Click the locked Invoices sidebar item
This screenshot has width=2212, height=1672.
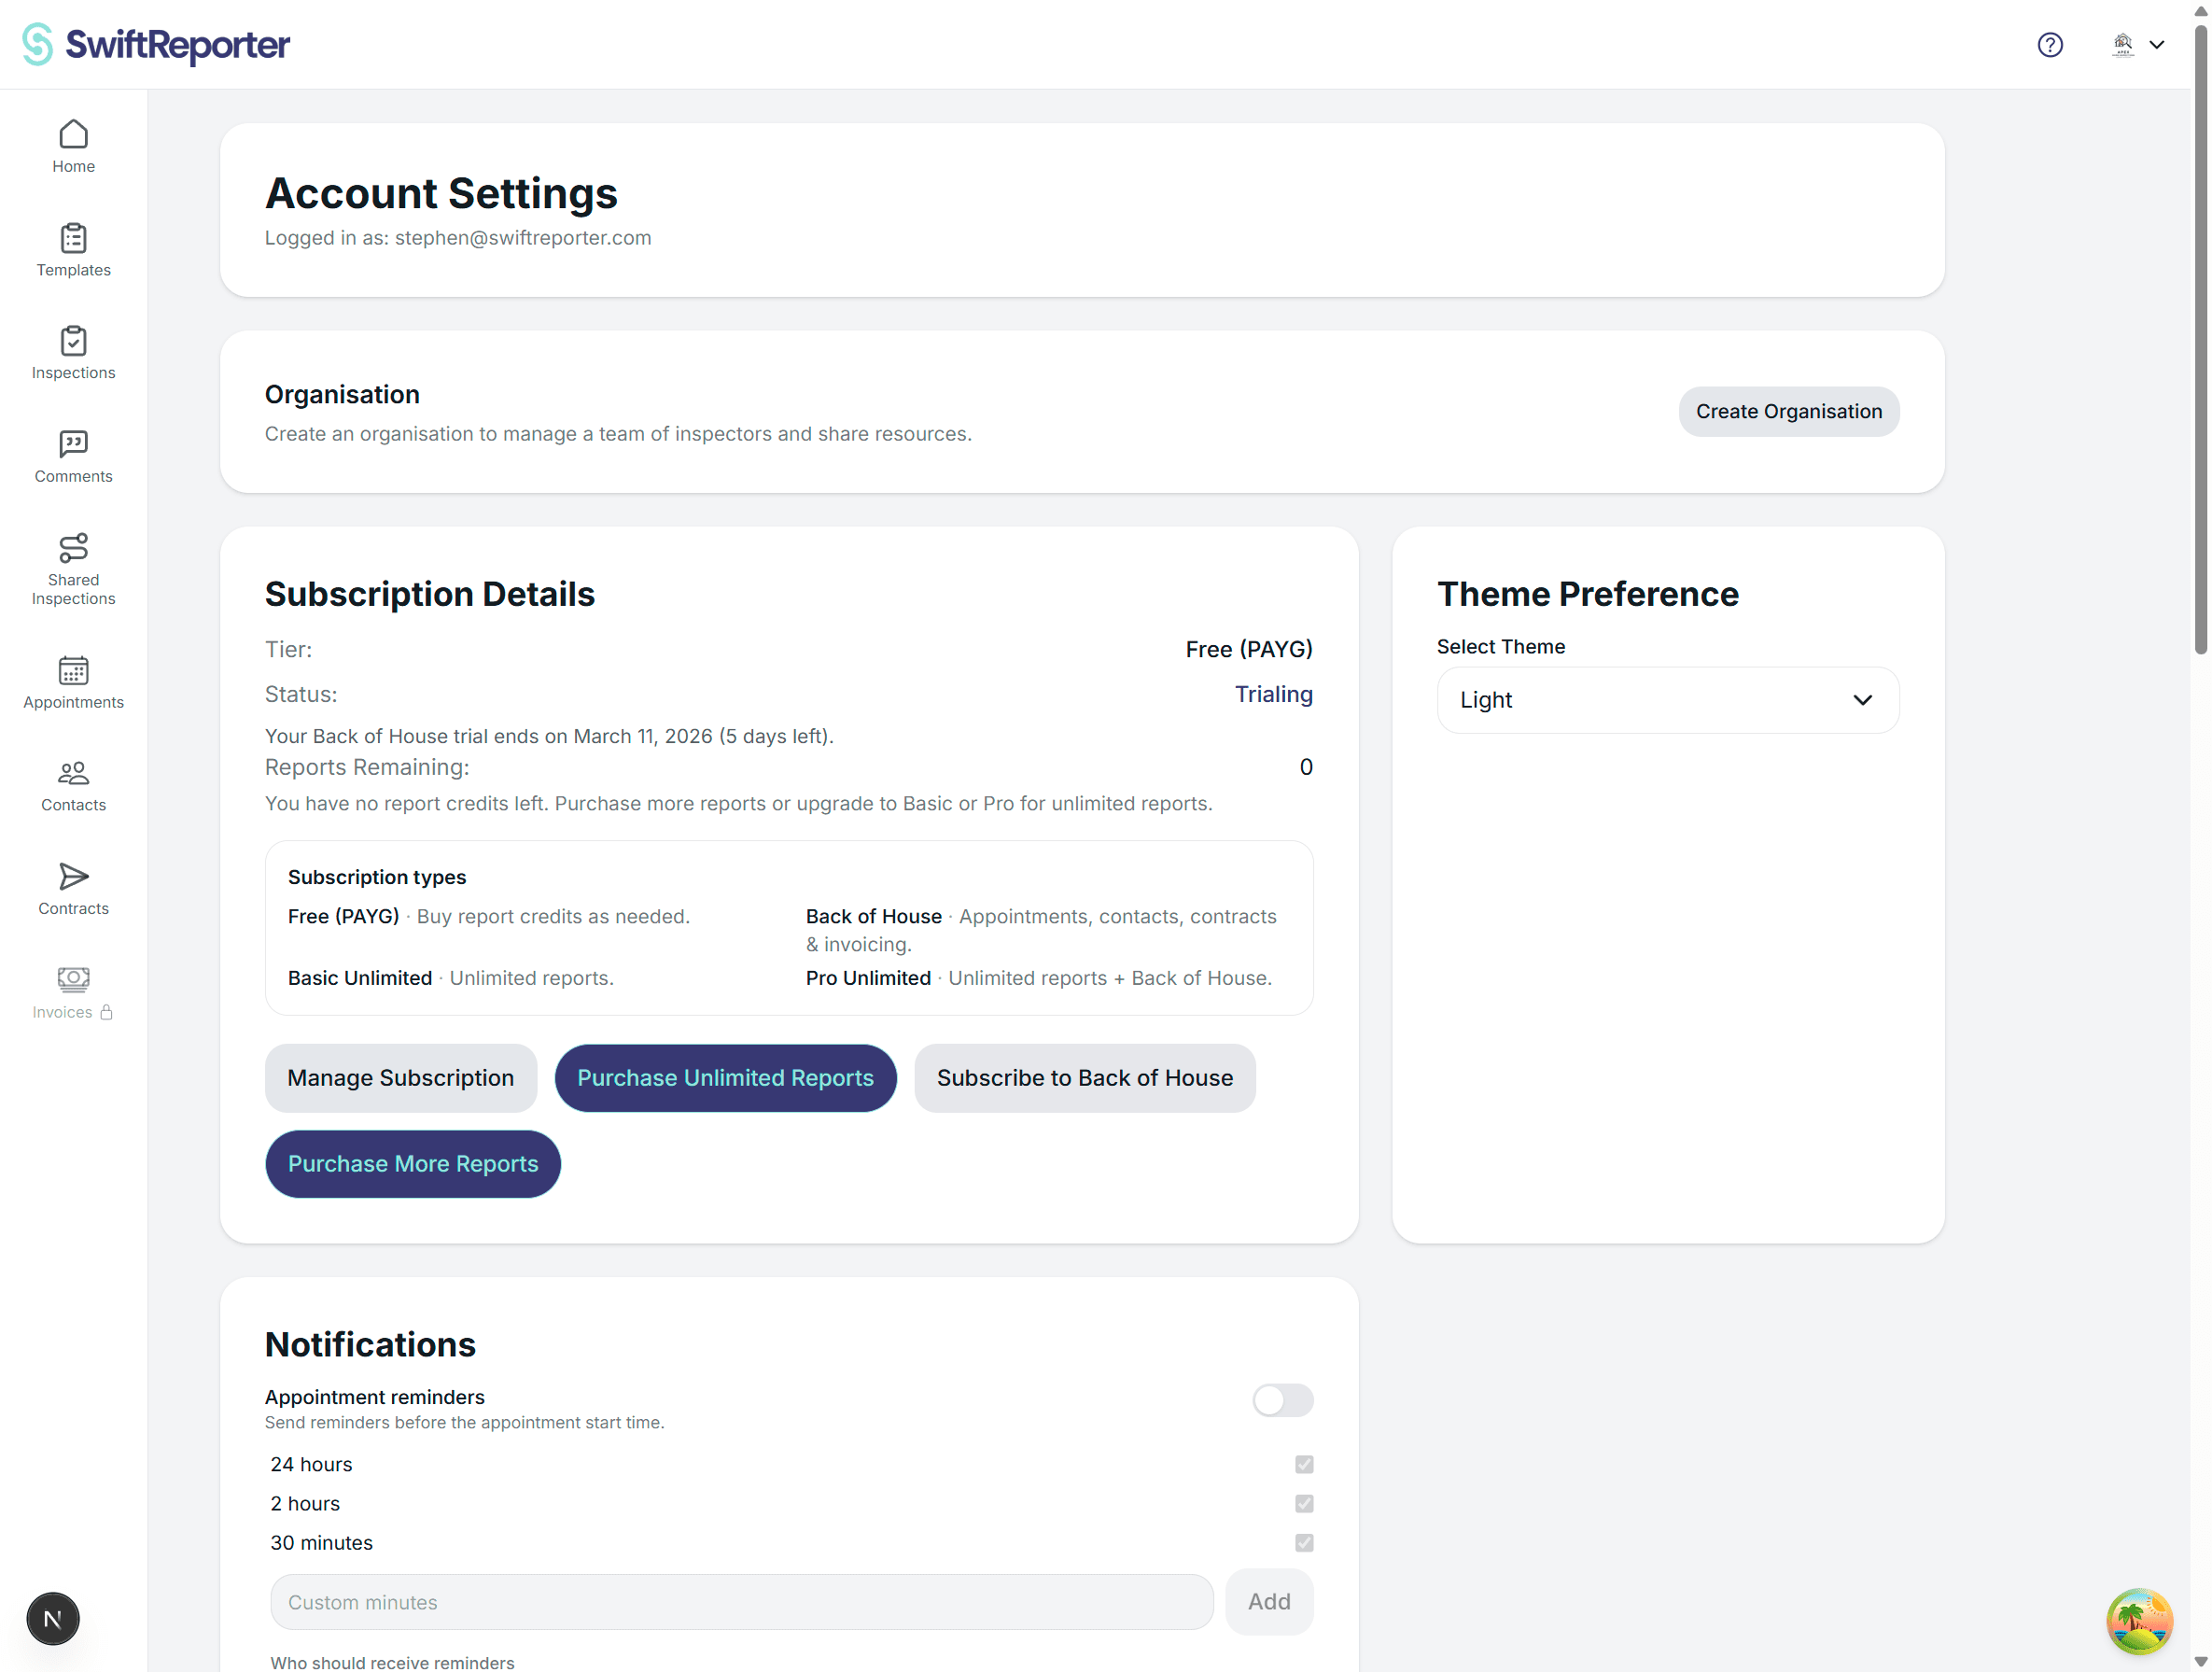[x=74, y=993]
